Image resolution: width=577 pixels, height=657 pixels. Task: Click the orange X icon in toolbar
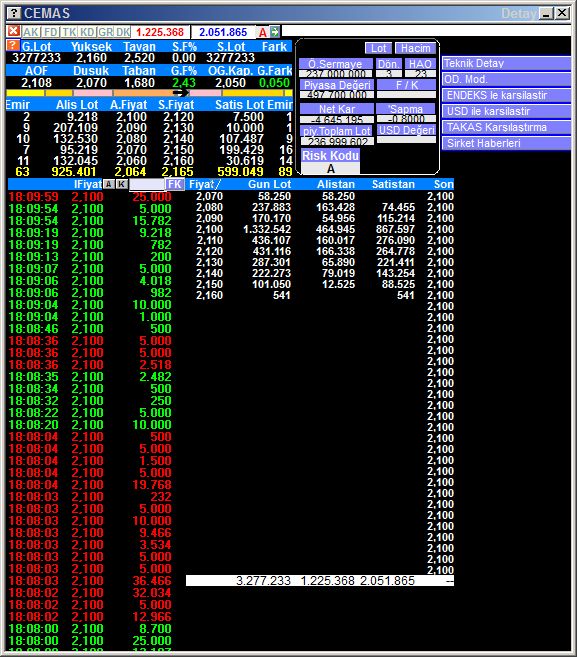pos(13,31)
